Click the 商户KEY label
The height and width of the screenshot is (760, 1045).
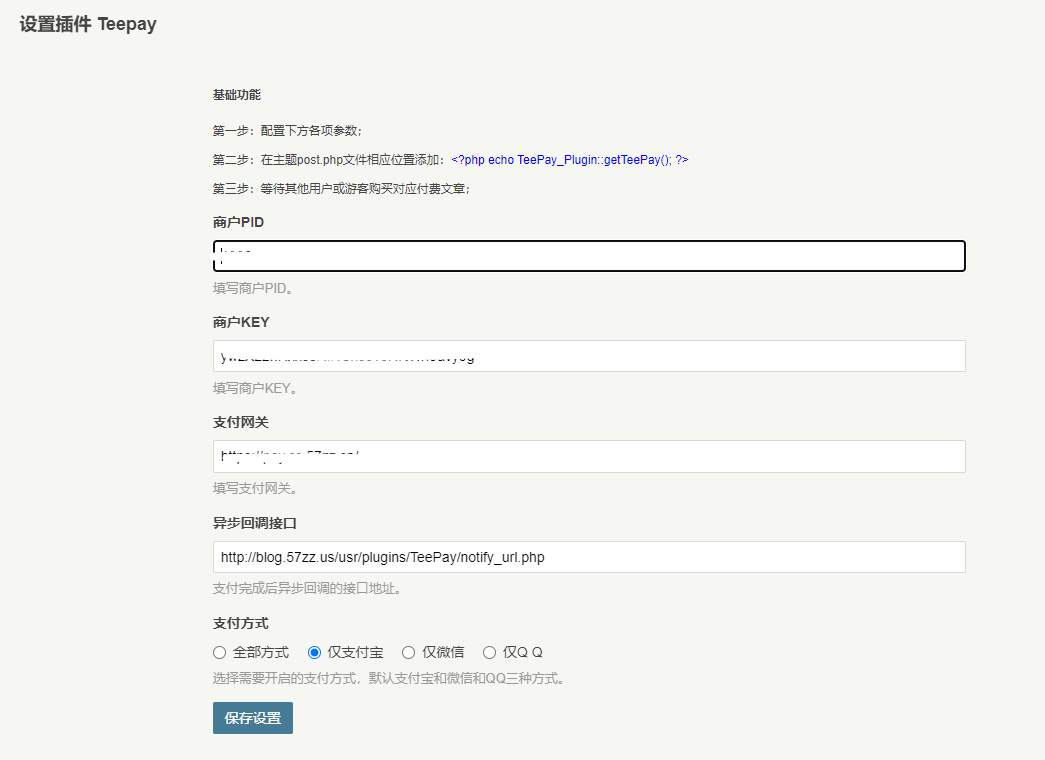(x=241, y=322)
